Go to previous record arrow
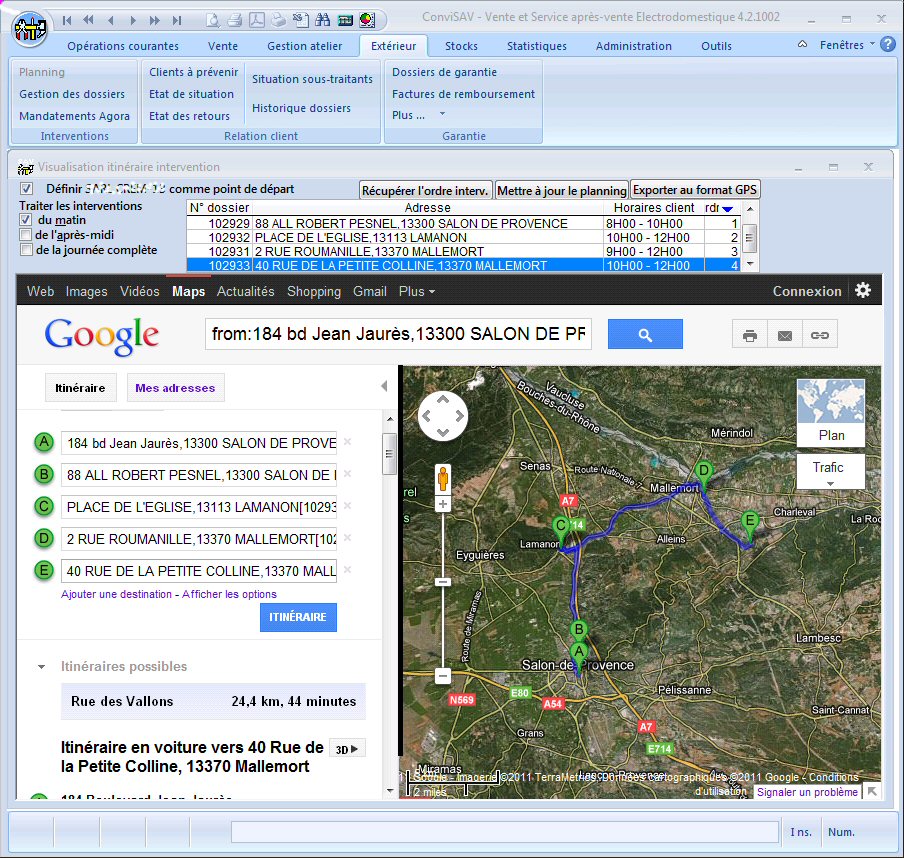904x858 pixels. click(x=111, y=20)
